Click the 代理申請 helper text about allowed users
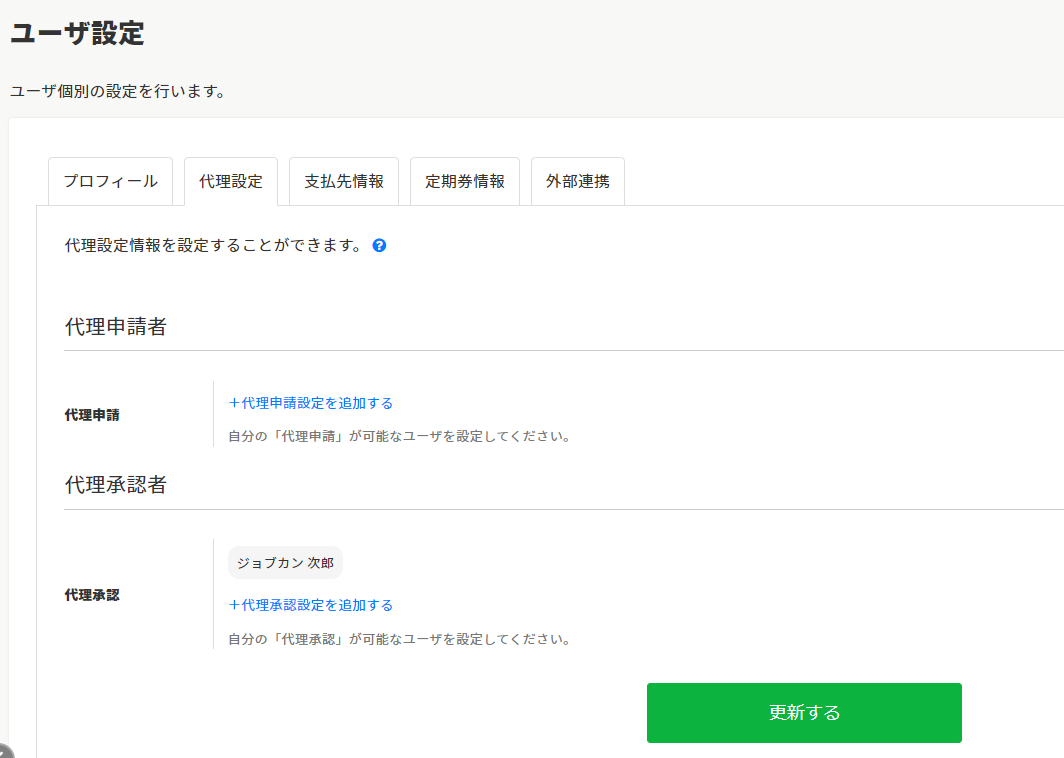This screenshot has height=758, width=1064. click(x=399, y=437)
